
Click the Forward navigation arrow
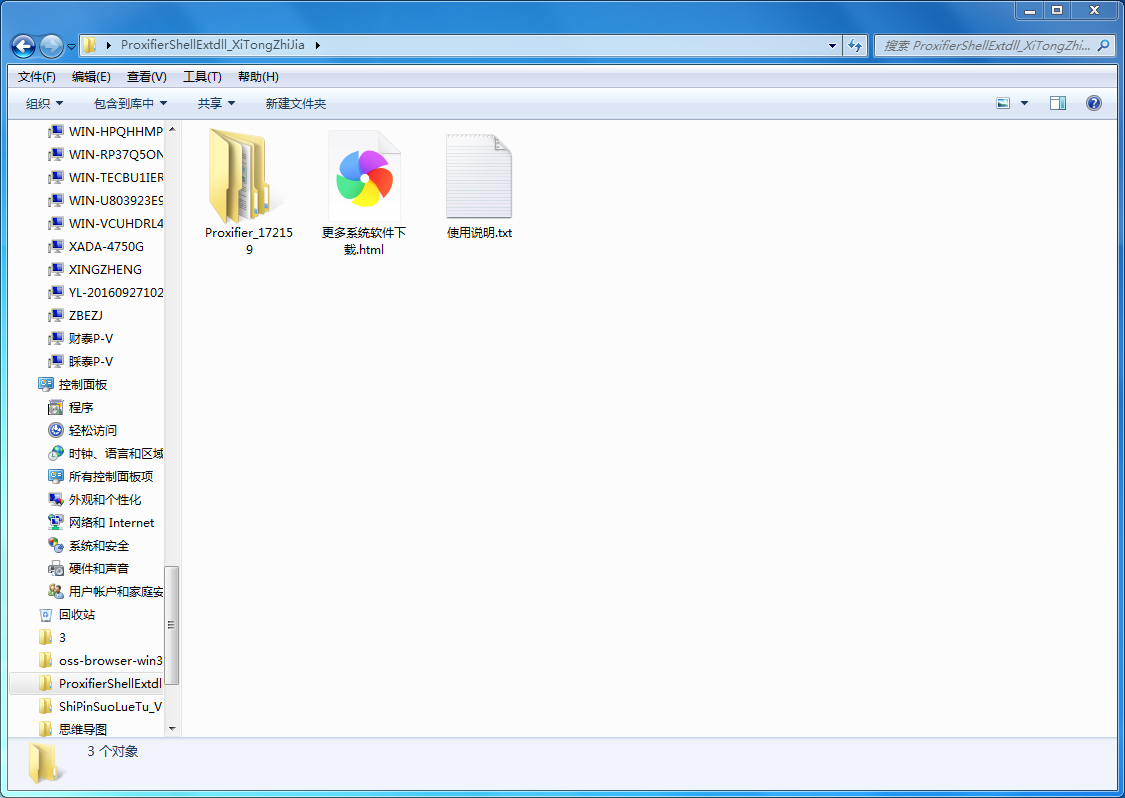click(x=51, y=47)
